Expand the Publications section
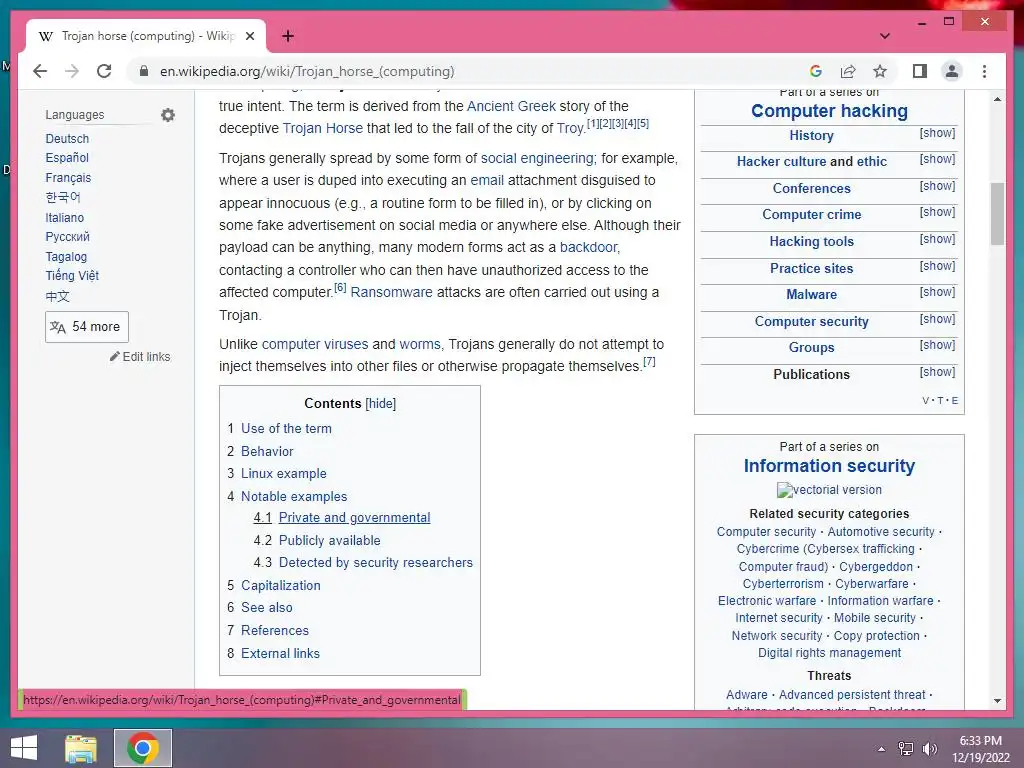Viewport: 1024px width, 768px height. click(937, 372)
